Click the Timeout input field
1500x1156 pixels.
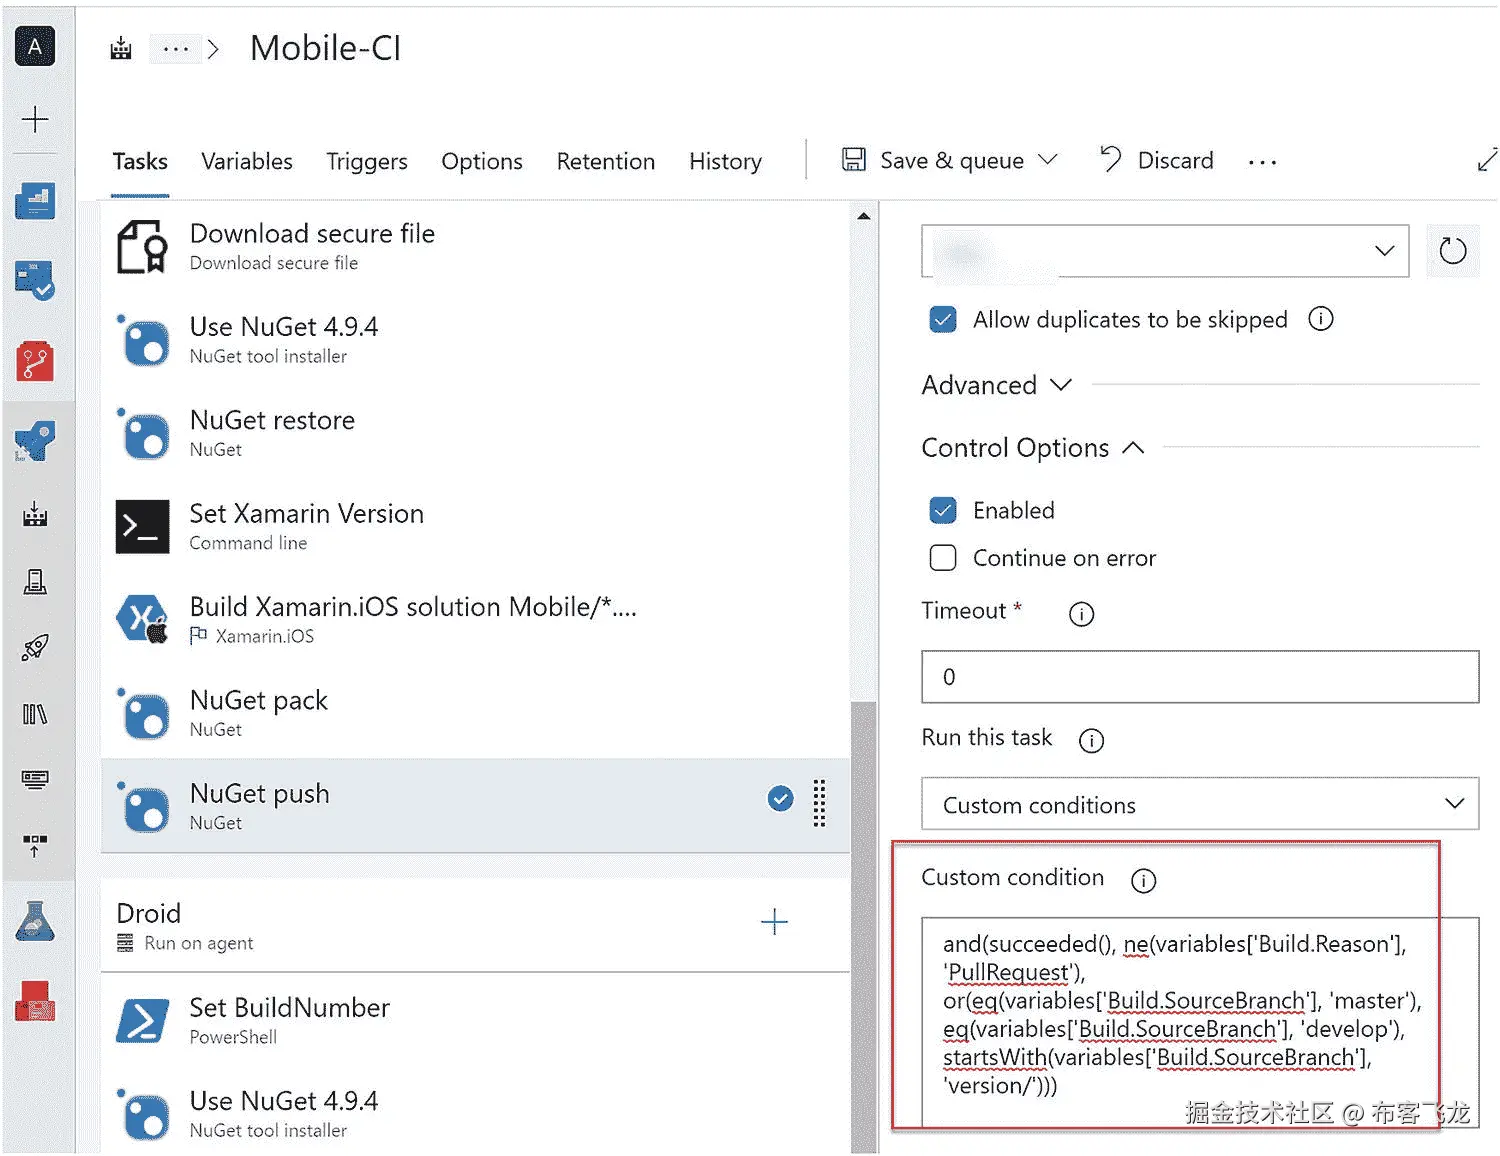1199,677
